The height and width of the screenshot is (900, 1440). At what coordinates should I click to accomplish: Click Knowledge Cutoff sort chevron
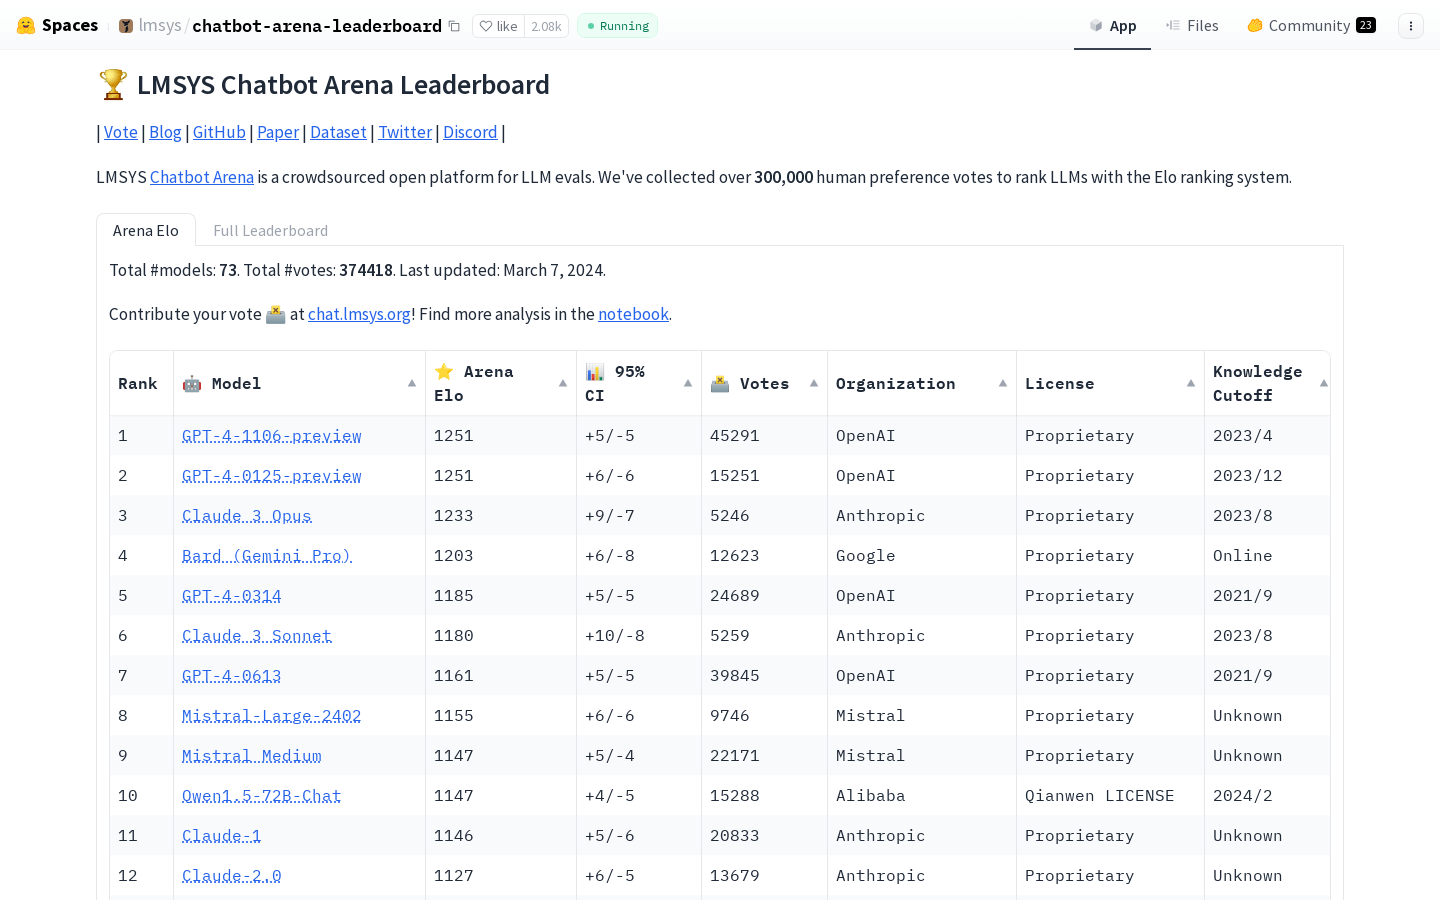[1323, 381]
